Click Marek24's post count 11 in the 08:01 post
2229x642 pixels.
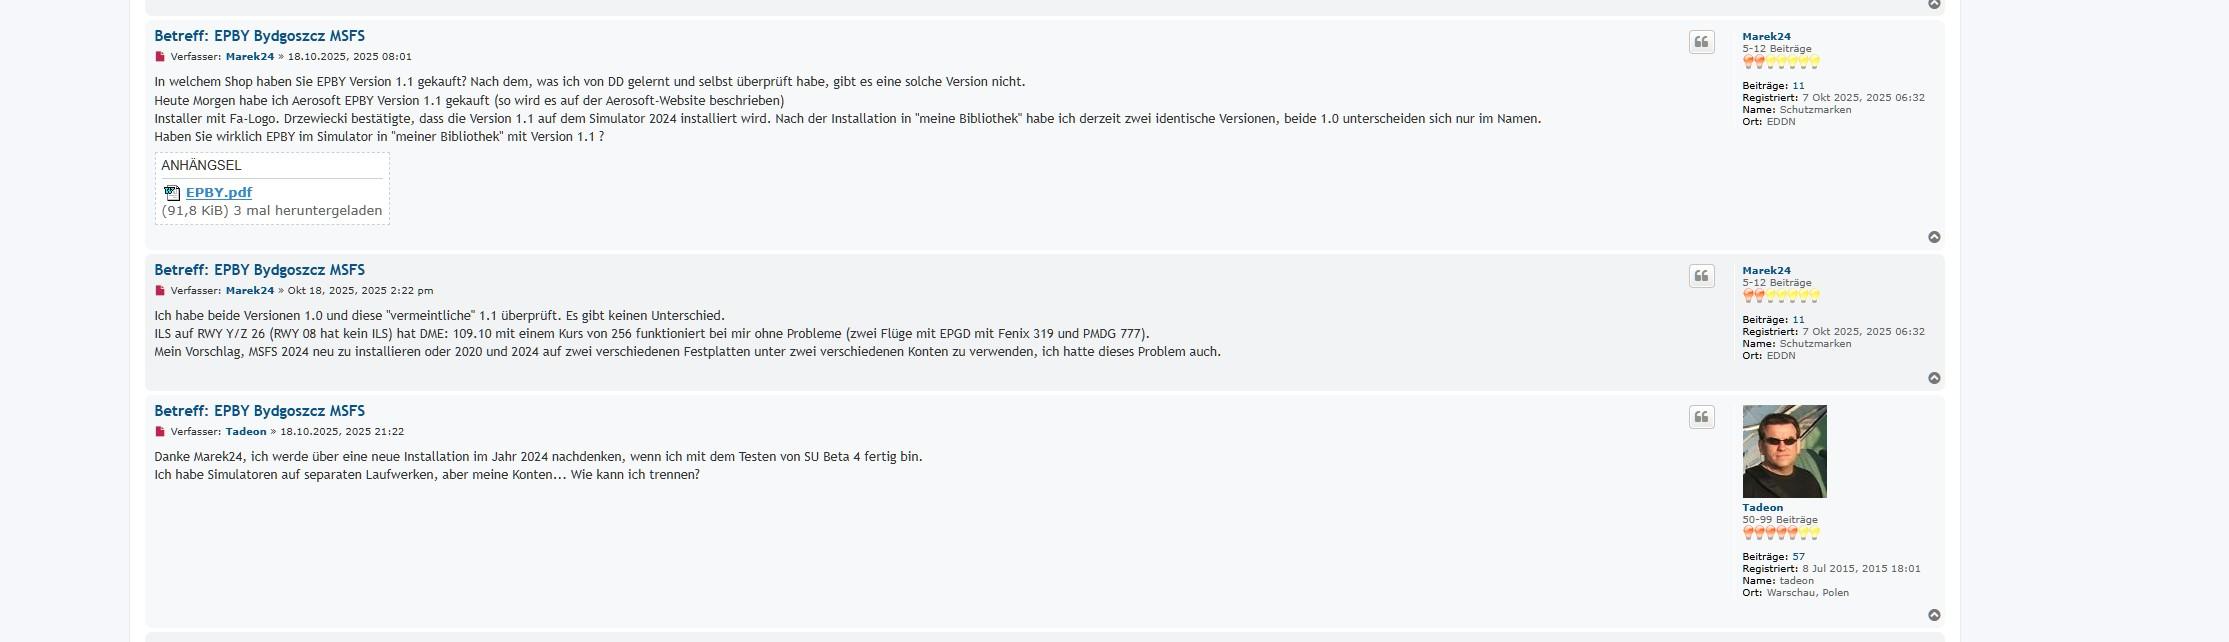coord(1798,86)
